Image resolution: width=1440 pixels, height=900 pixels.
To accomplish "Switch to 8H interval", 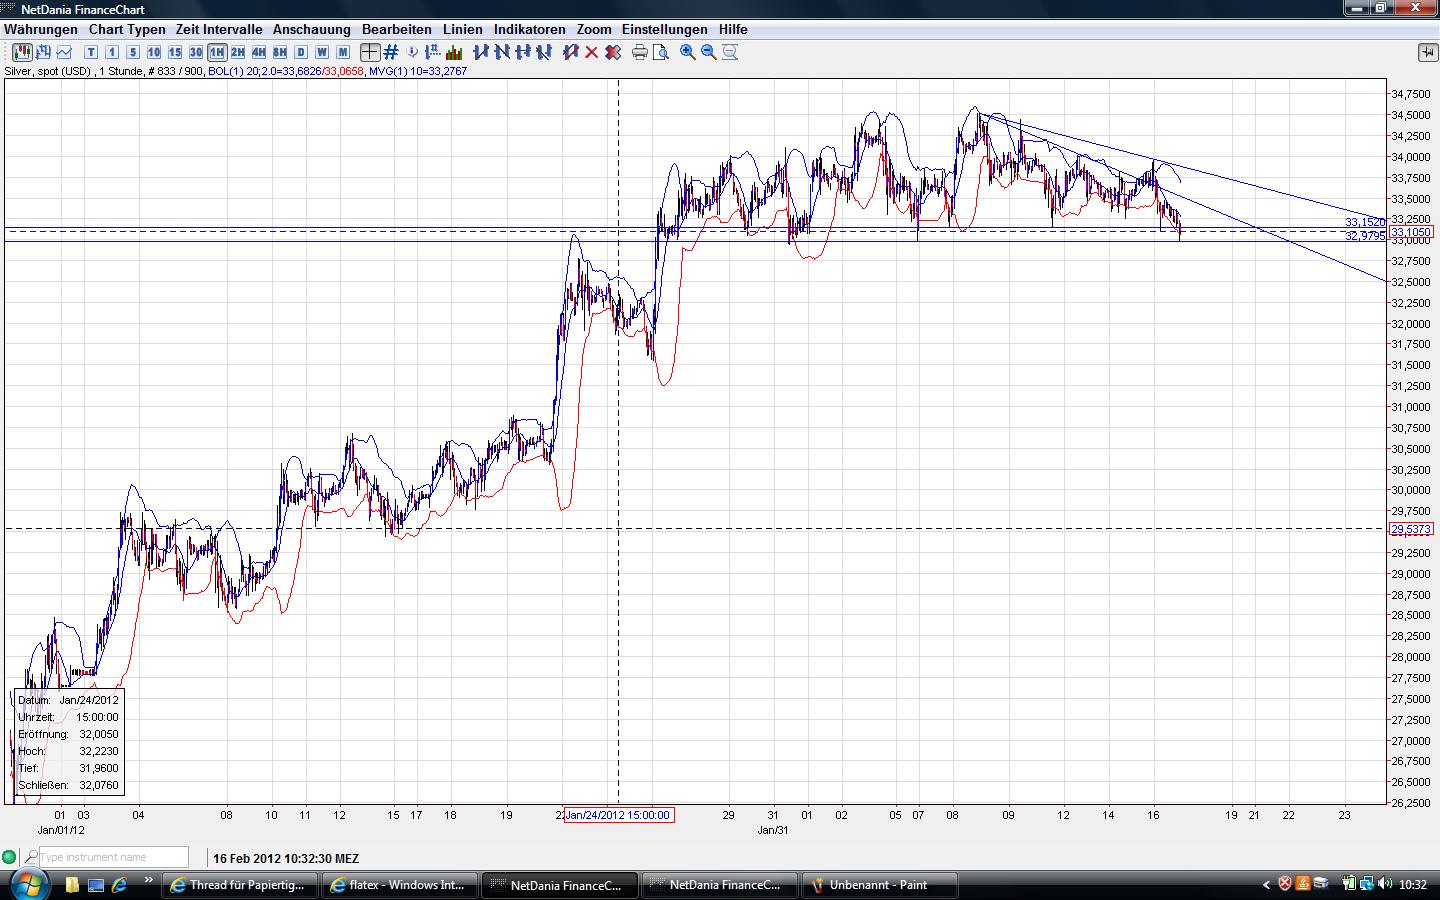I will (x=280, y=52).
